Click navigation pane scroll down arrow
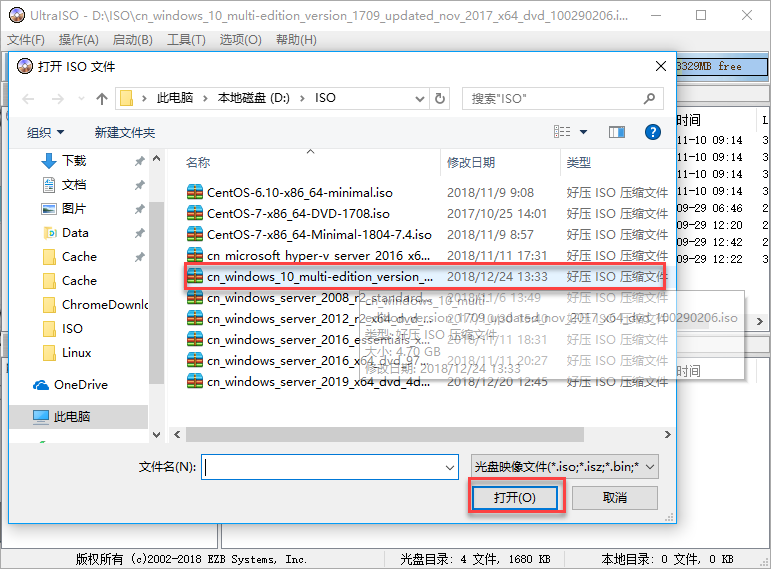This screenshot has width=771, height=569. [x=156, y=435]
